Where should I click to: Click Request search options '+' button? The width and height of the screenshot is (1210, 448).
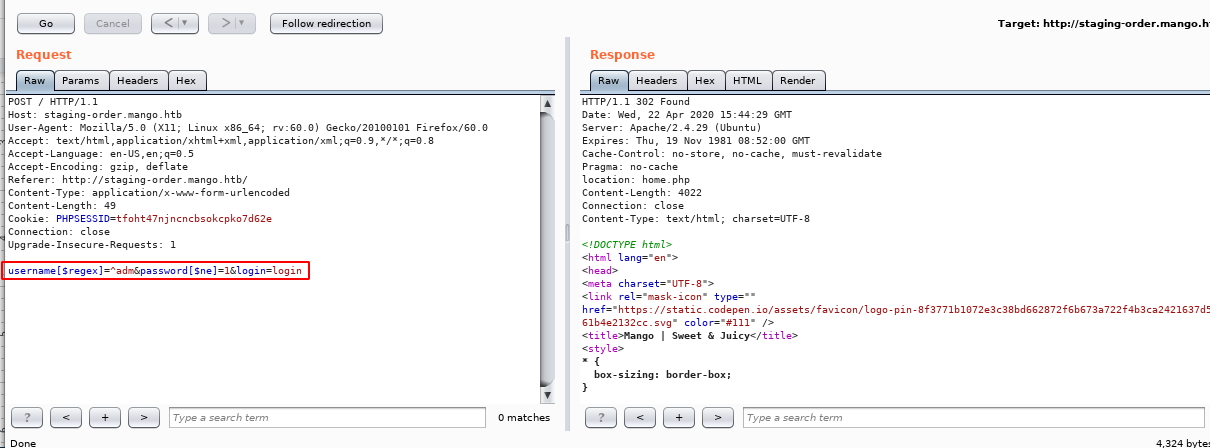click(104, 417)
